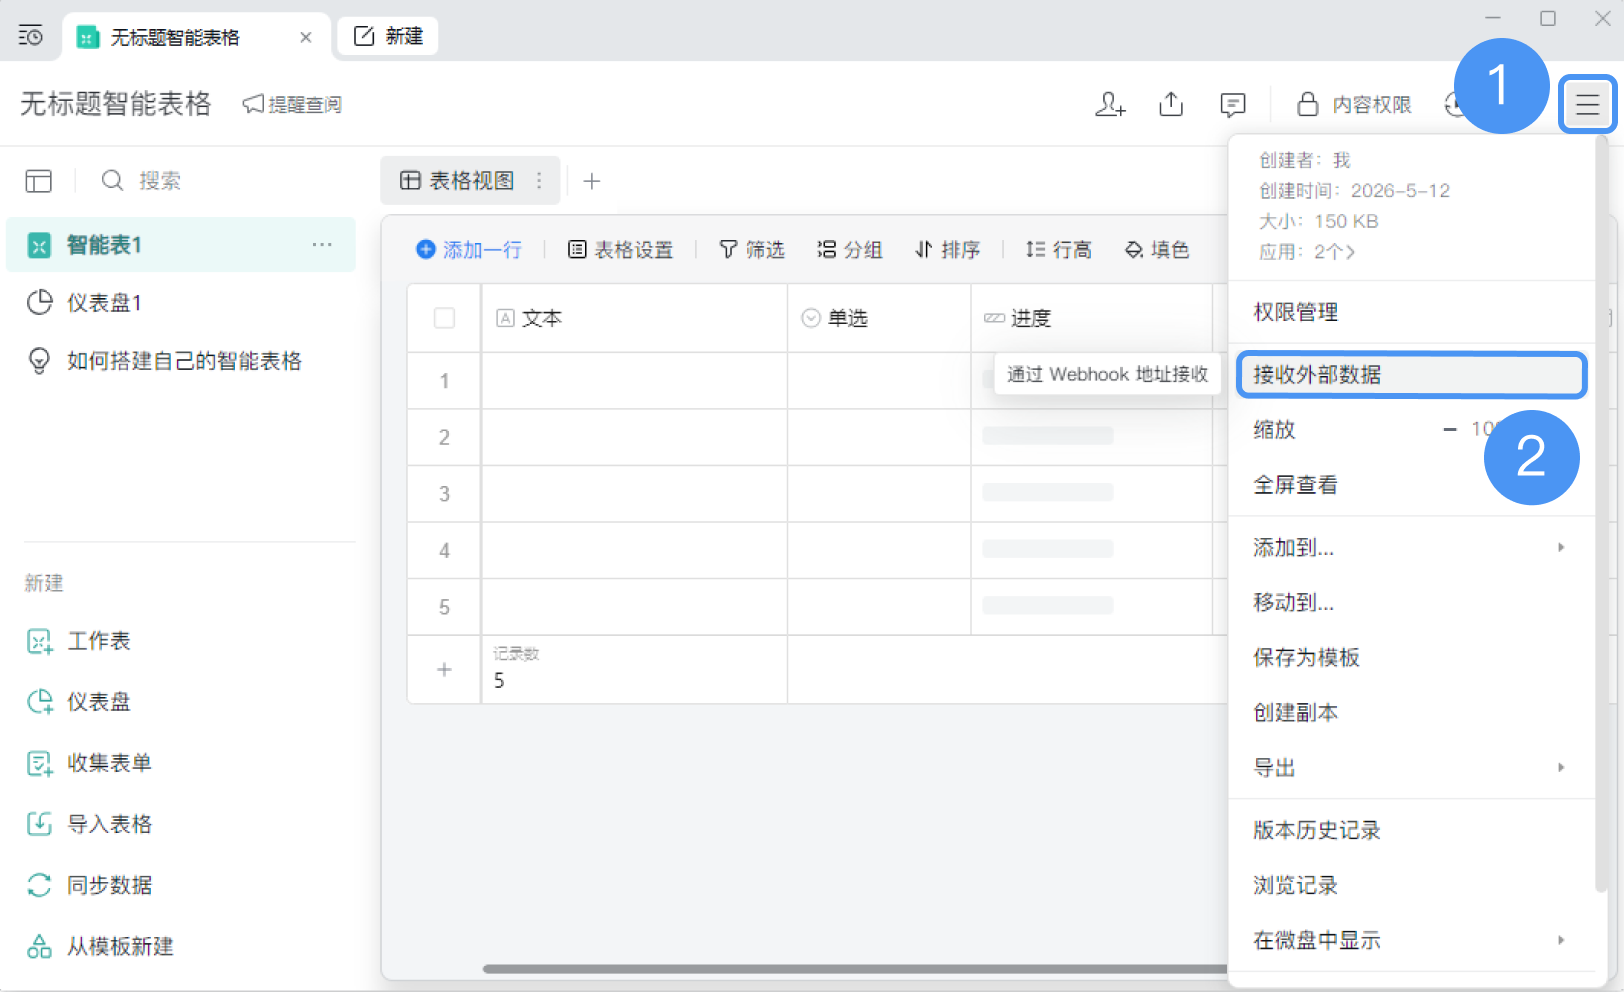
Task: Click 同步数据 option
Action: coord(89,885)
